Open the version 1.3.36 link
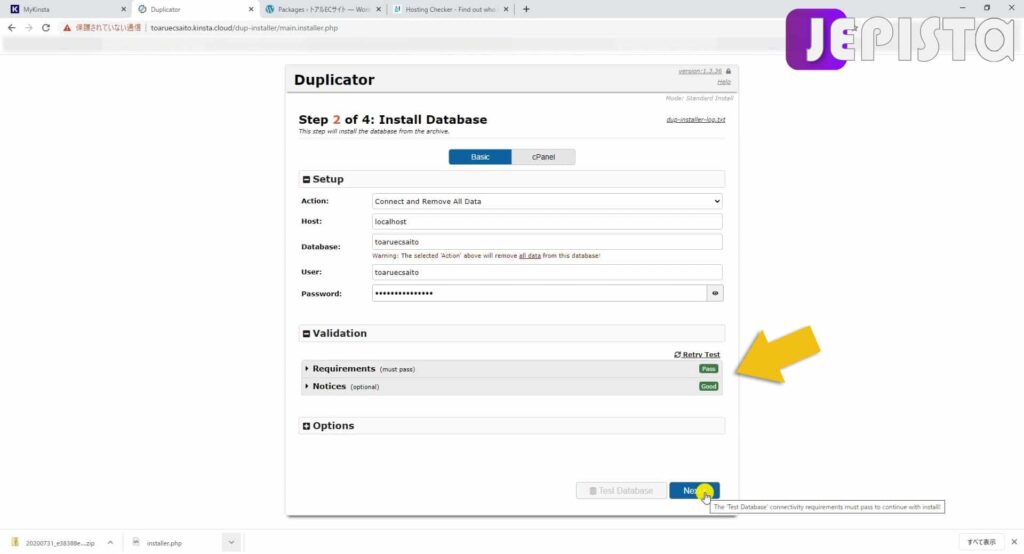 699,71
